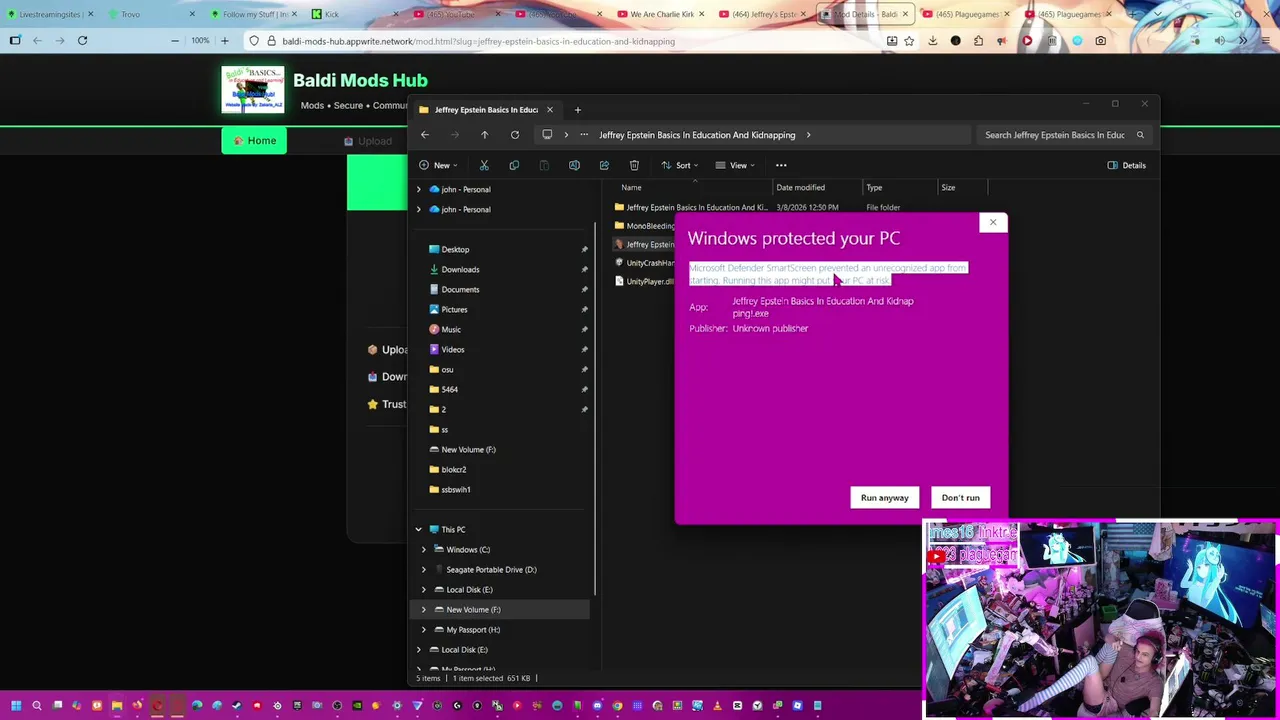Expand the first john - Personal node
This screenshot has width=1280, height=720.
tap(419, 189)
